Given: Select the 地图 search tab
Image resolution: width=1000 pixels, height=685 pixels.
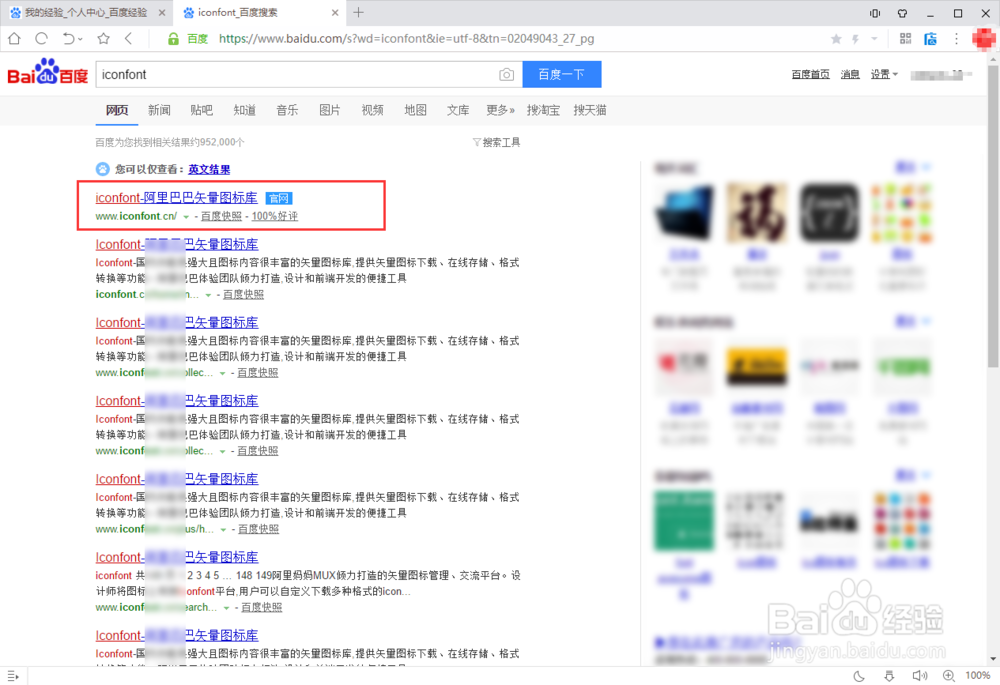Looking at the screenshot, I should pos(415,110).
